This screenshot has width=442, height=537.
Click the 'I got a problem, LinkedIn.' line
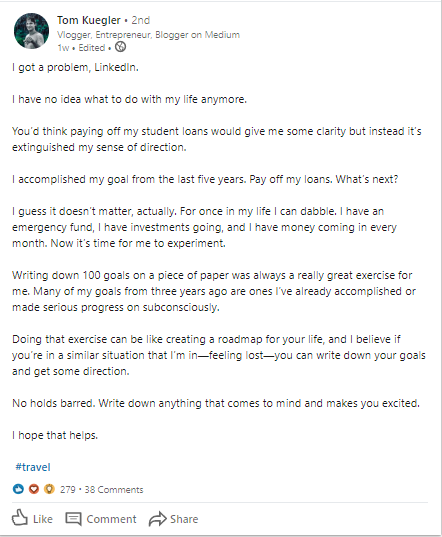coord(75,67)
